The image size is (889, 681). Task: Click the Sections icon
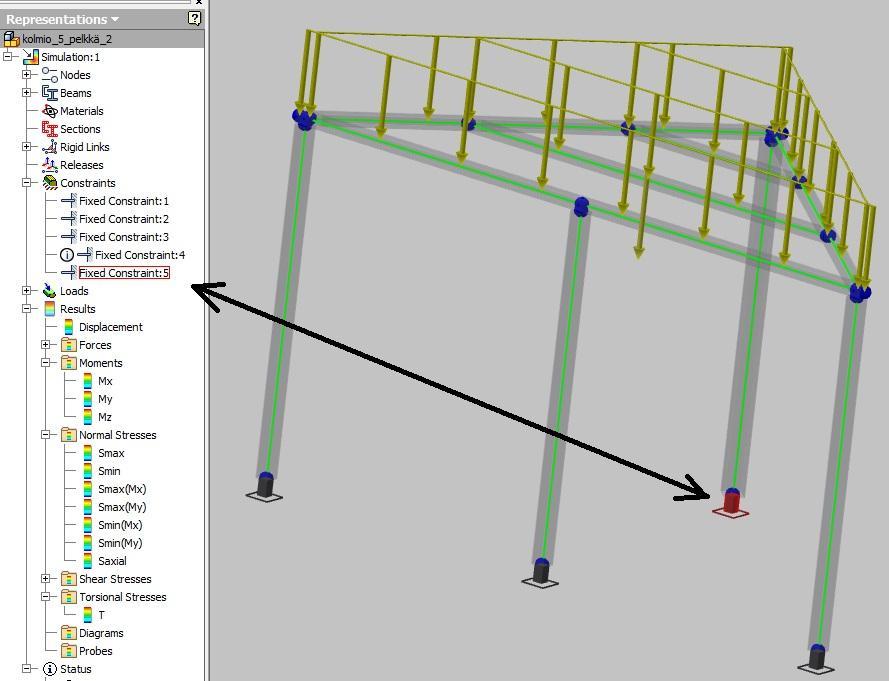(49, 129)
